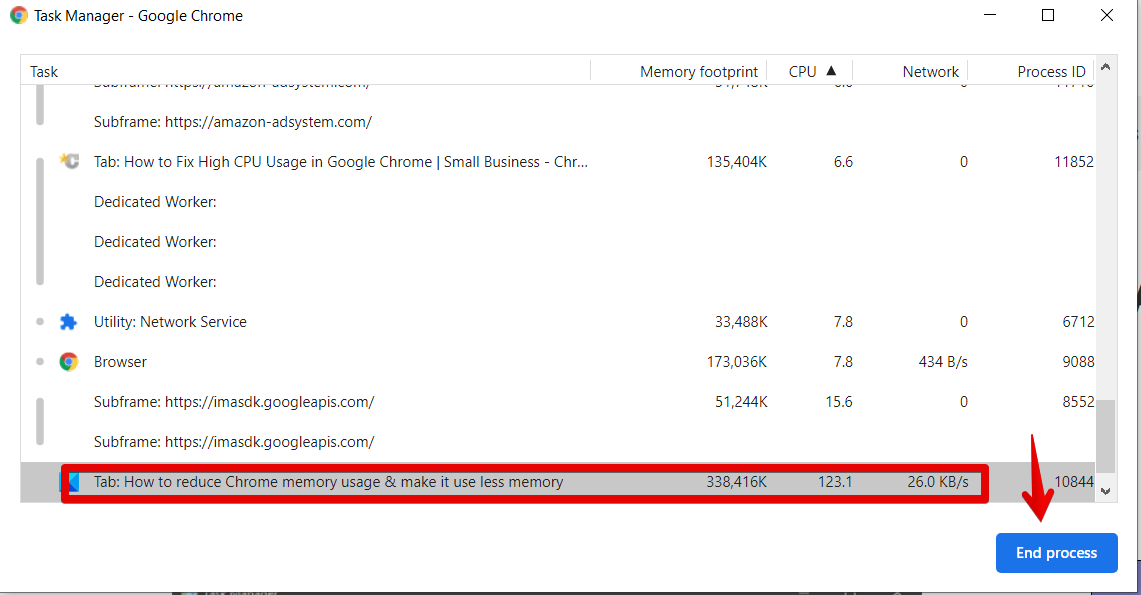Click memory value 173,036K
The height and width of the screenshot is (595, 1141).
tap(736, 362)
